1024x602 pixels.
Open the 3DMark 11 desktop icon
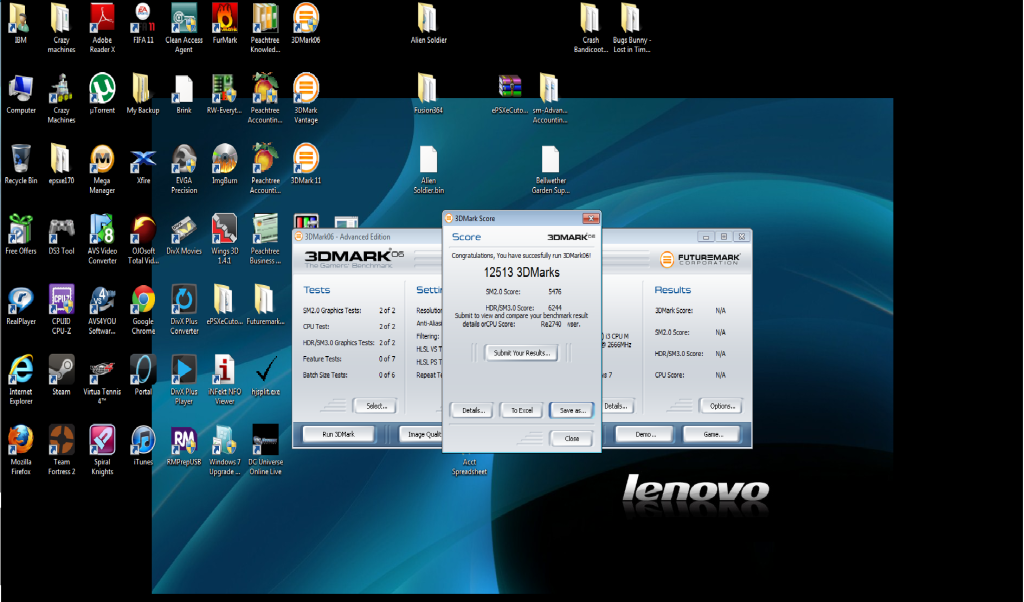(x=306, y=164)
